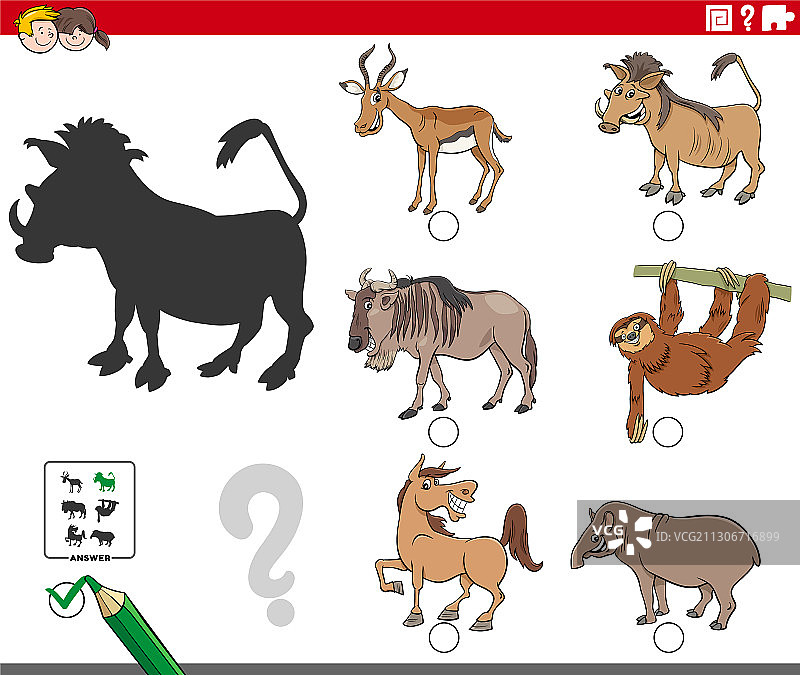
Task: Select the answer circle under the warthog
Action: 668,226
